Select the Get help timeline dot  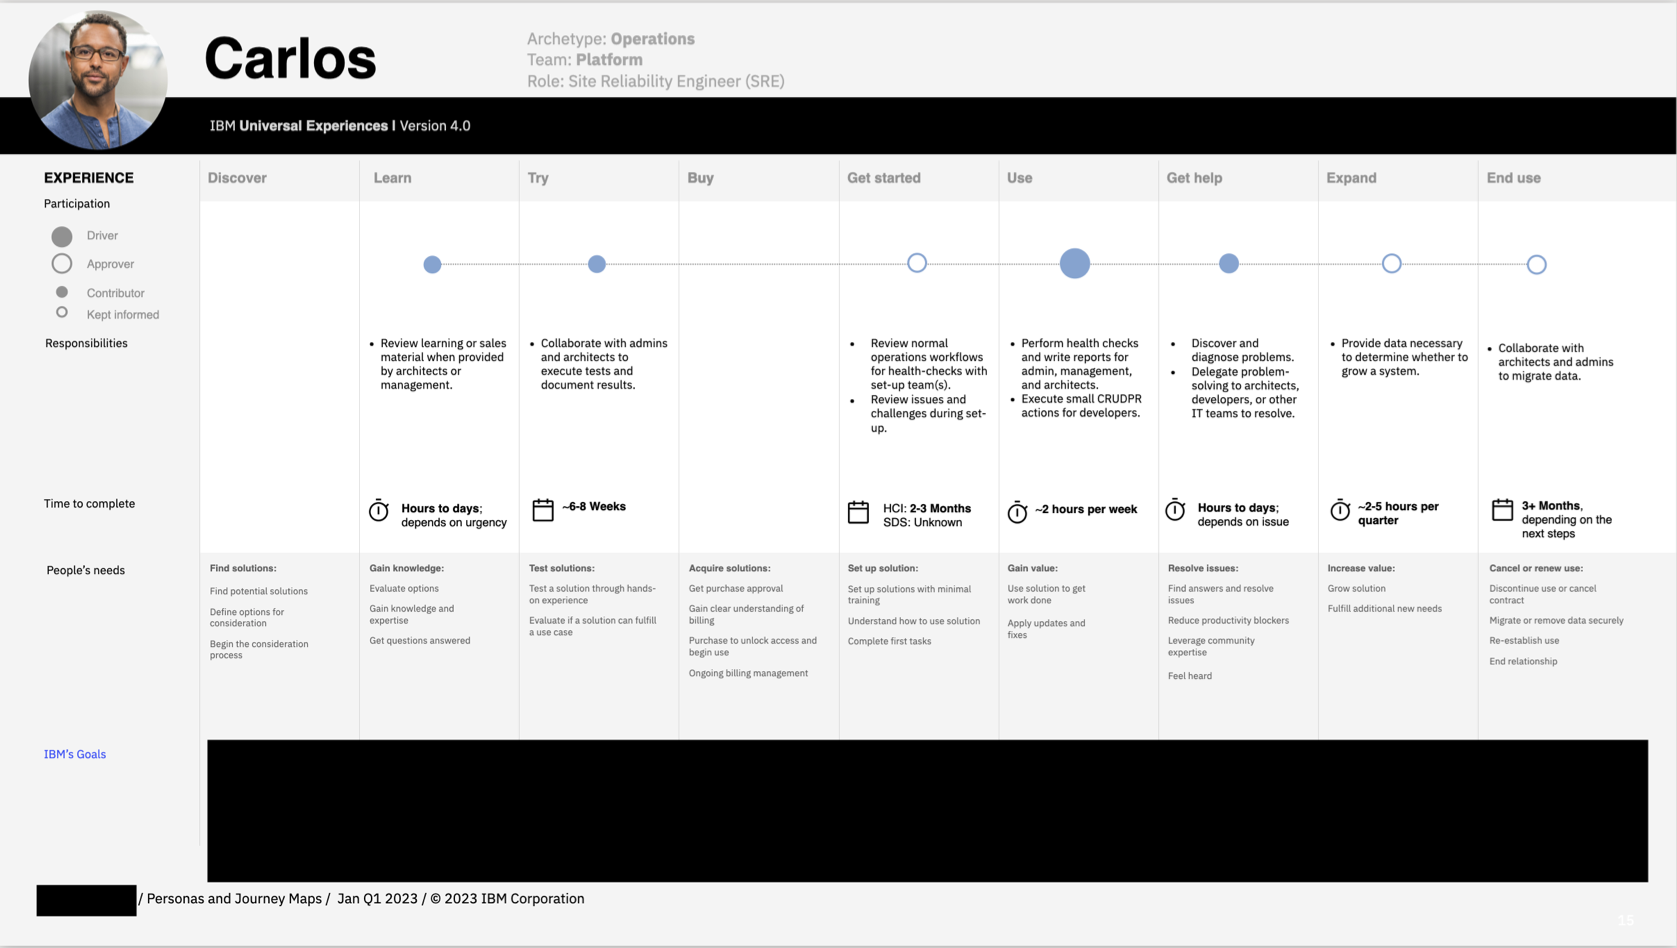click(1229, 263)
